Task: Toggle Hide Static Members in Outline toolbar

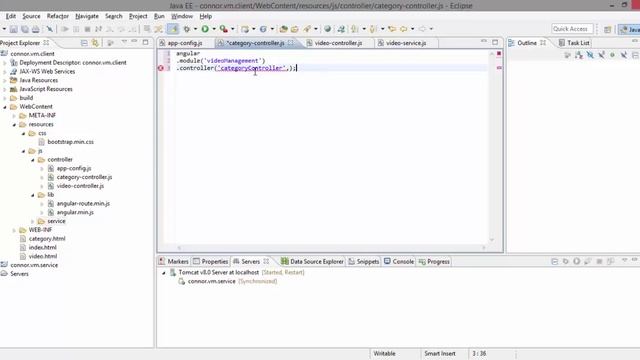Action: (601, 55)
